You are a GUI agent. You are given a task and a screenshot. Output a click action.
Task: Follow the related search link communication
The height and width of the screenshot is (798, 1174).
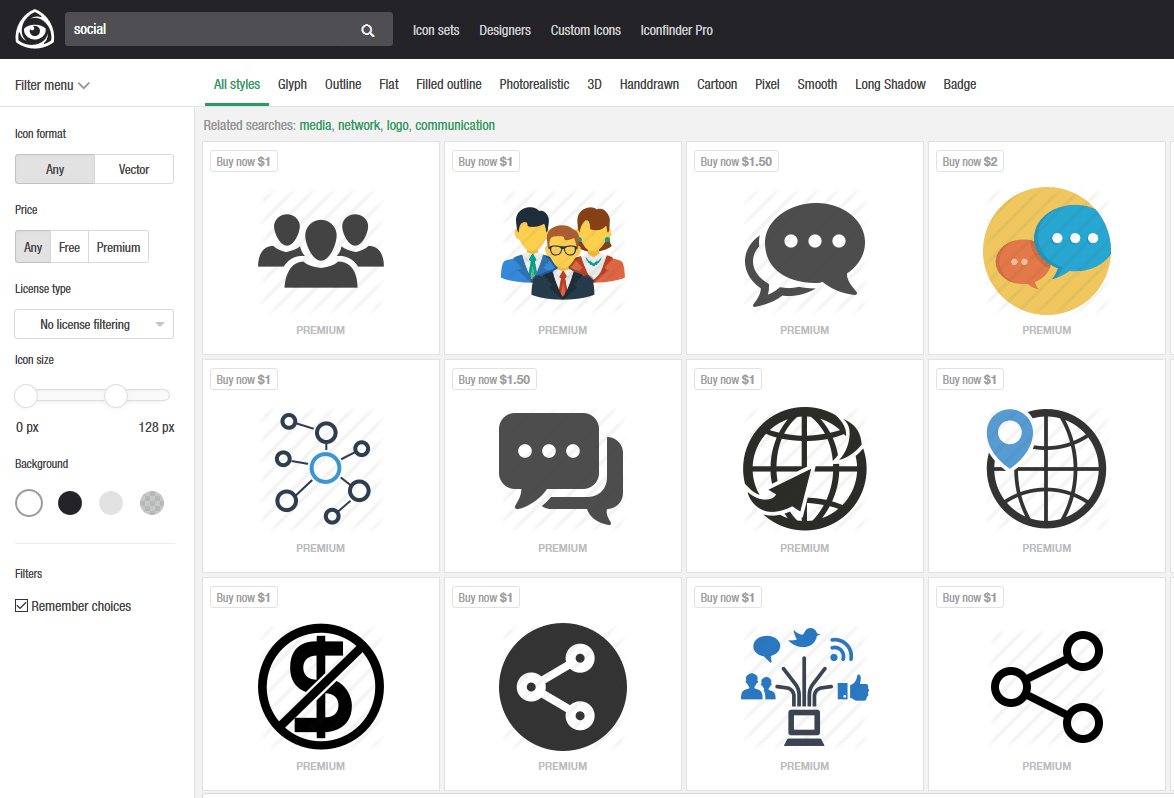455,125
